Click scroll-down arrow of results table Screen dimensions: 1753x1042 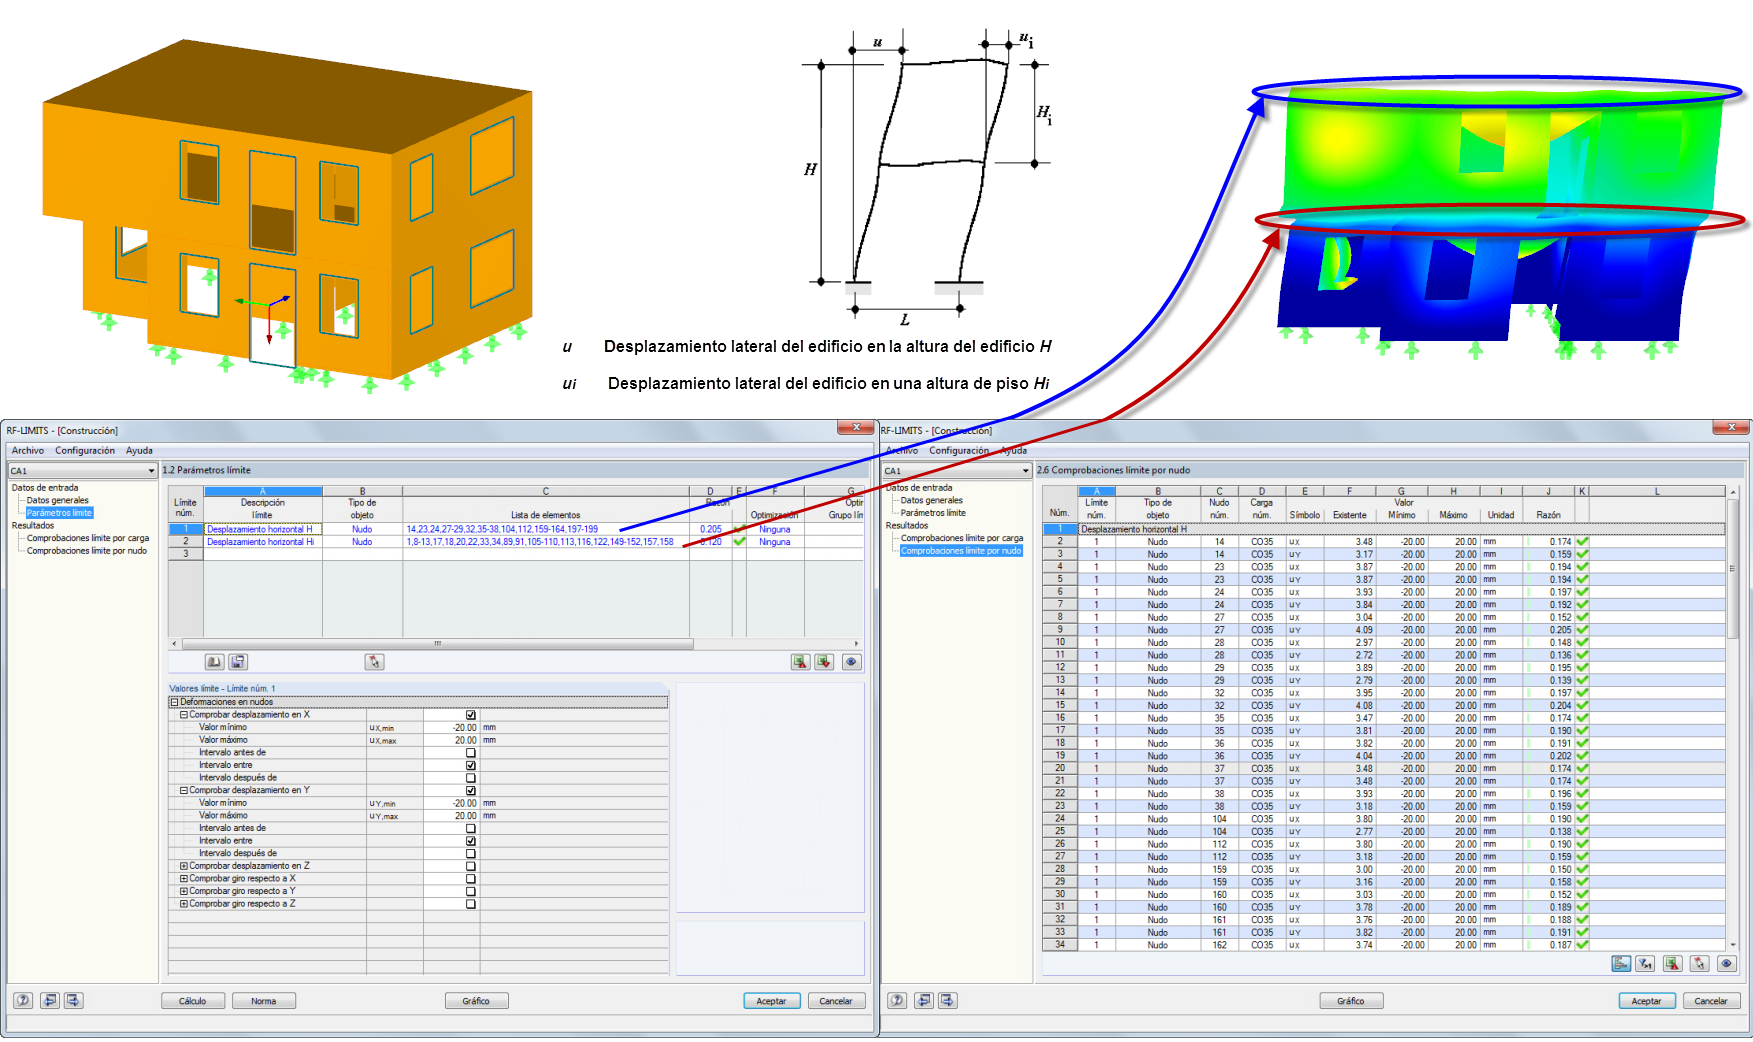[1733, 944]
